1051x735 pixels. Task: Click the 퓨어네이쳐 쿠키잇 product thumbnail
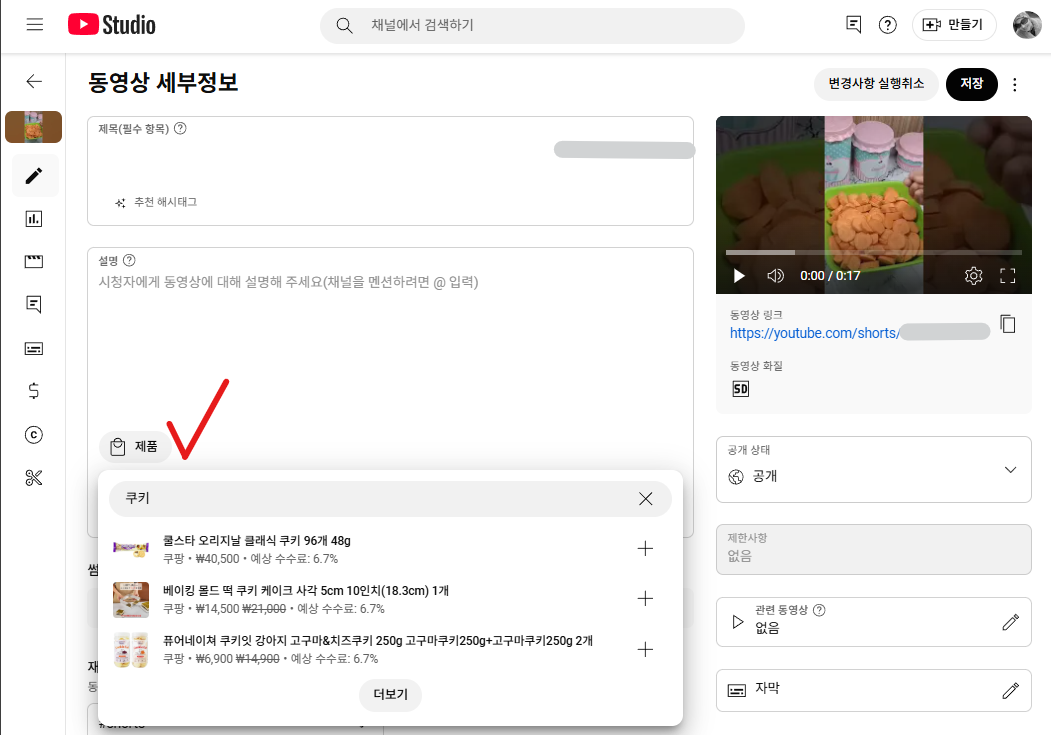[x=131, y=650]
